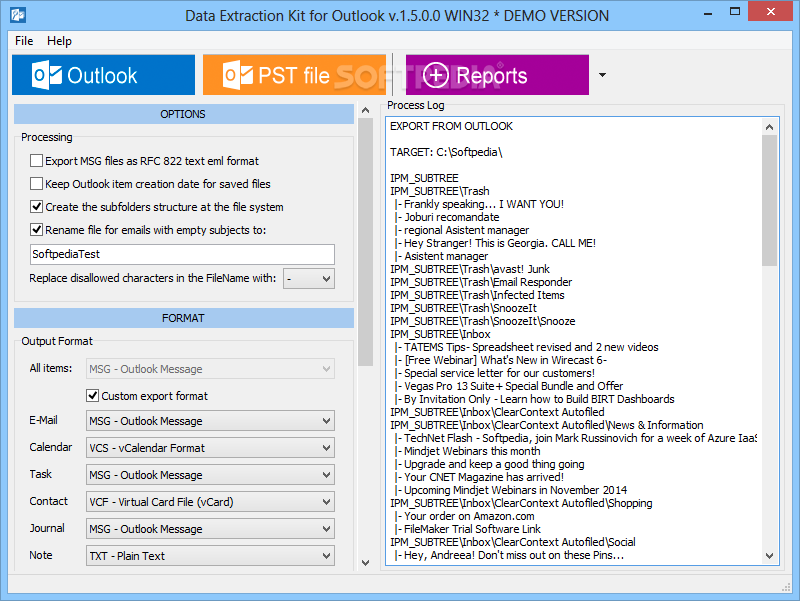Open the Calendar format dropdown
Screen dimensions: 800x601
pyautogui.click(x=210, y=448)
